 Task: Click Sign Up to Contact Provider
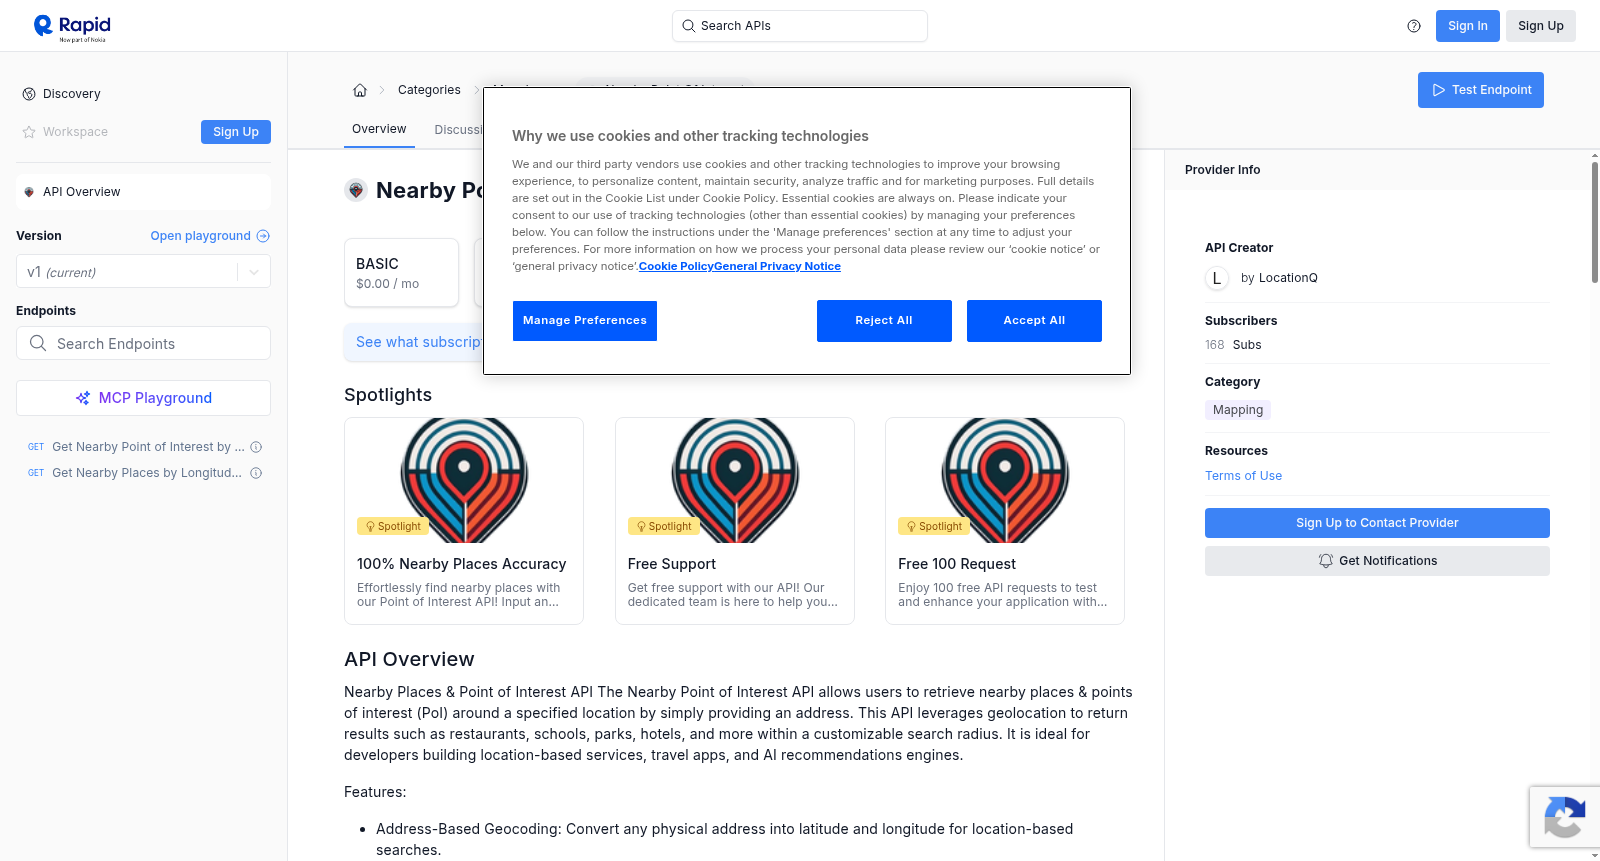coord(1377,523)
